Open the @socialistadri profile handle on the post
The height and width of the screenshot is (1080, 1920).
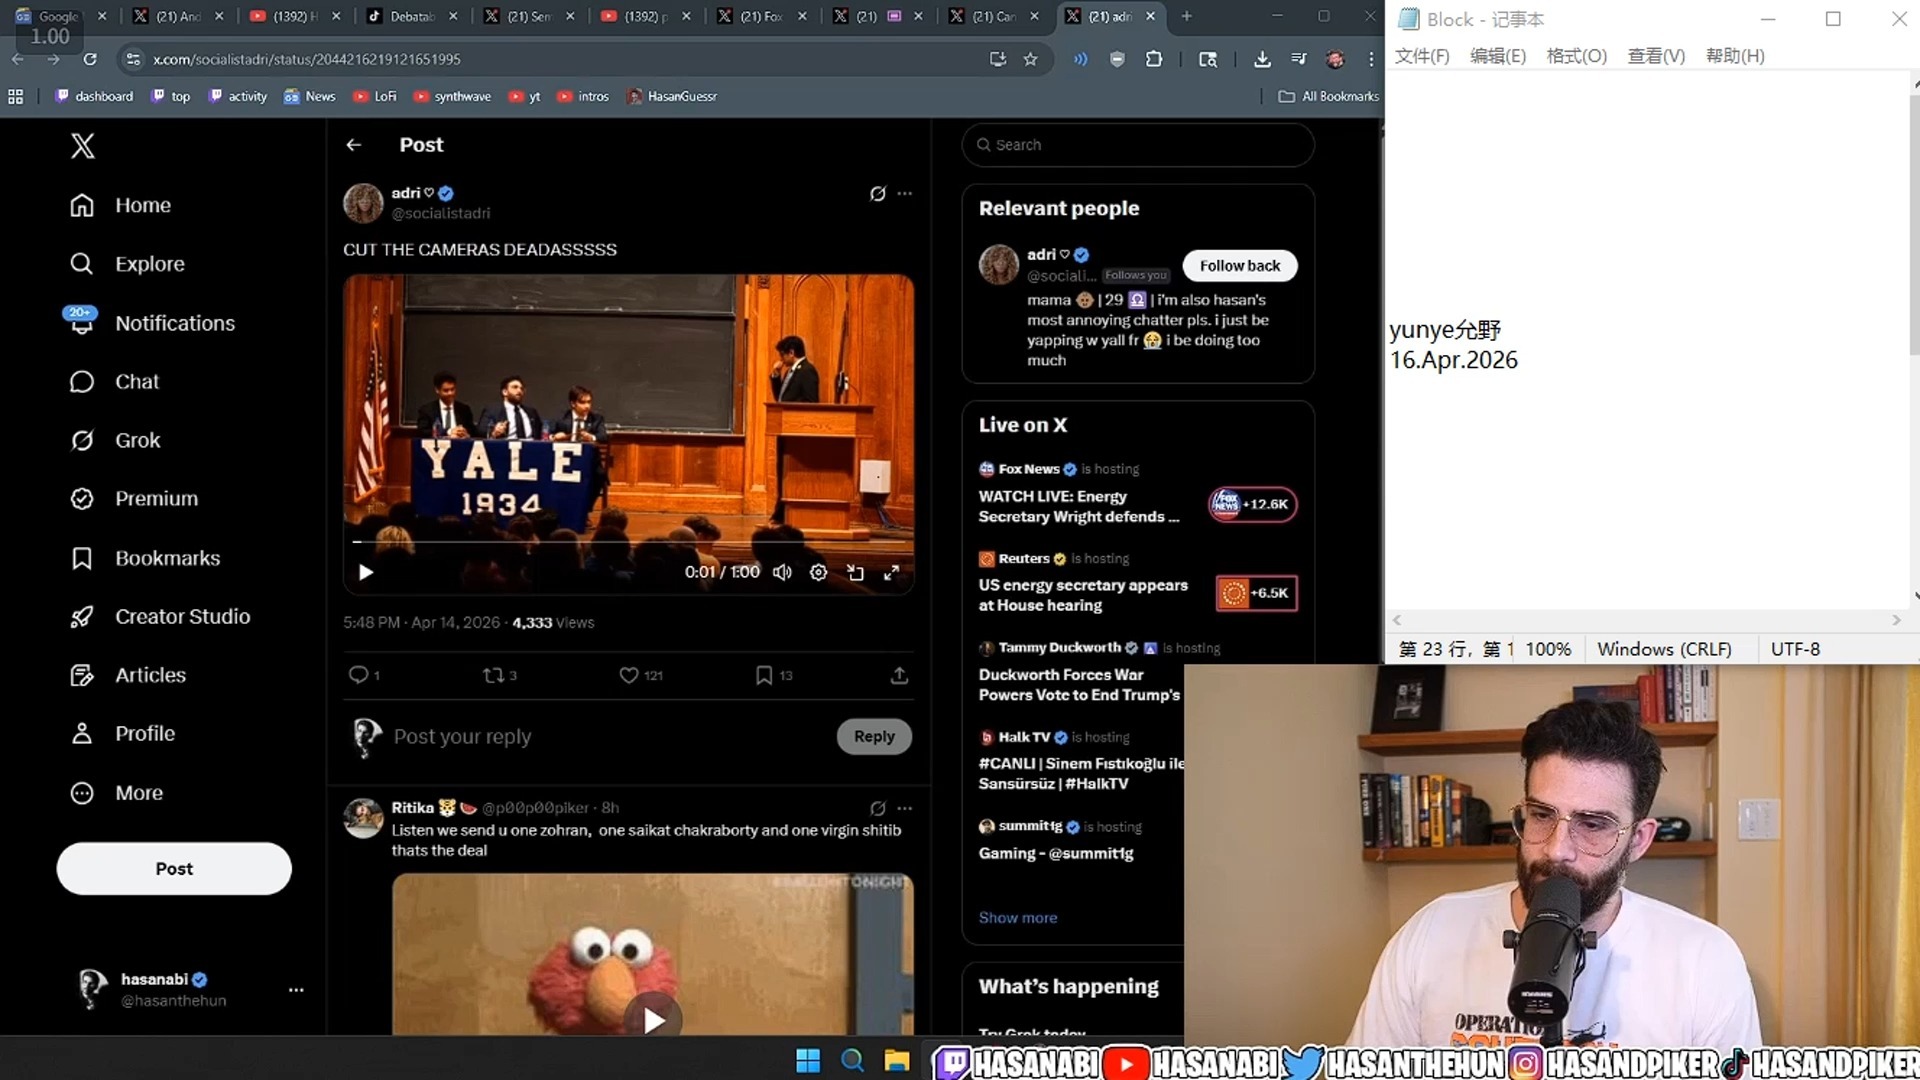[x=441, y=213]
